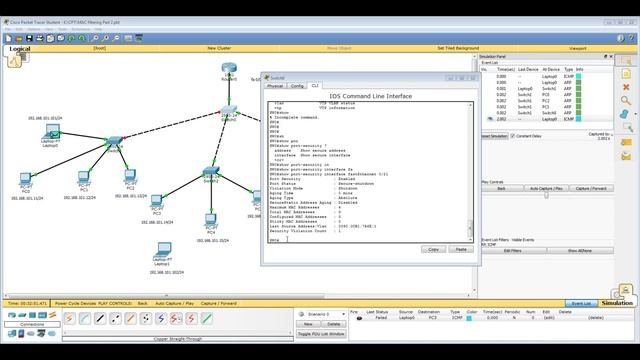
Task: Select Routers device category icon
Action: coord(12,315)
